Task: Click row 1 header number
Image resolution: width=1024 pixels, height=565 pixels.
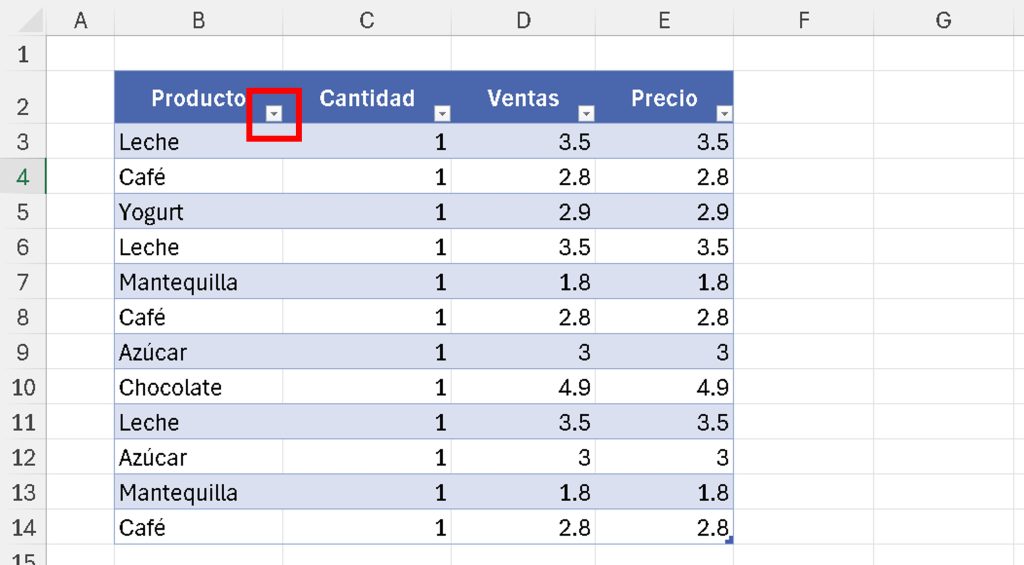Action: coord(23,55)
